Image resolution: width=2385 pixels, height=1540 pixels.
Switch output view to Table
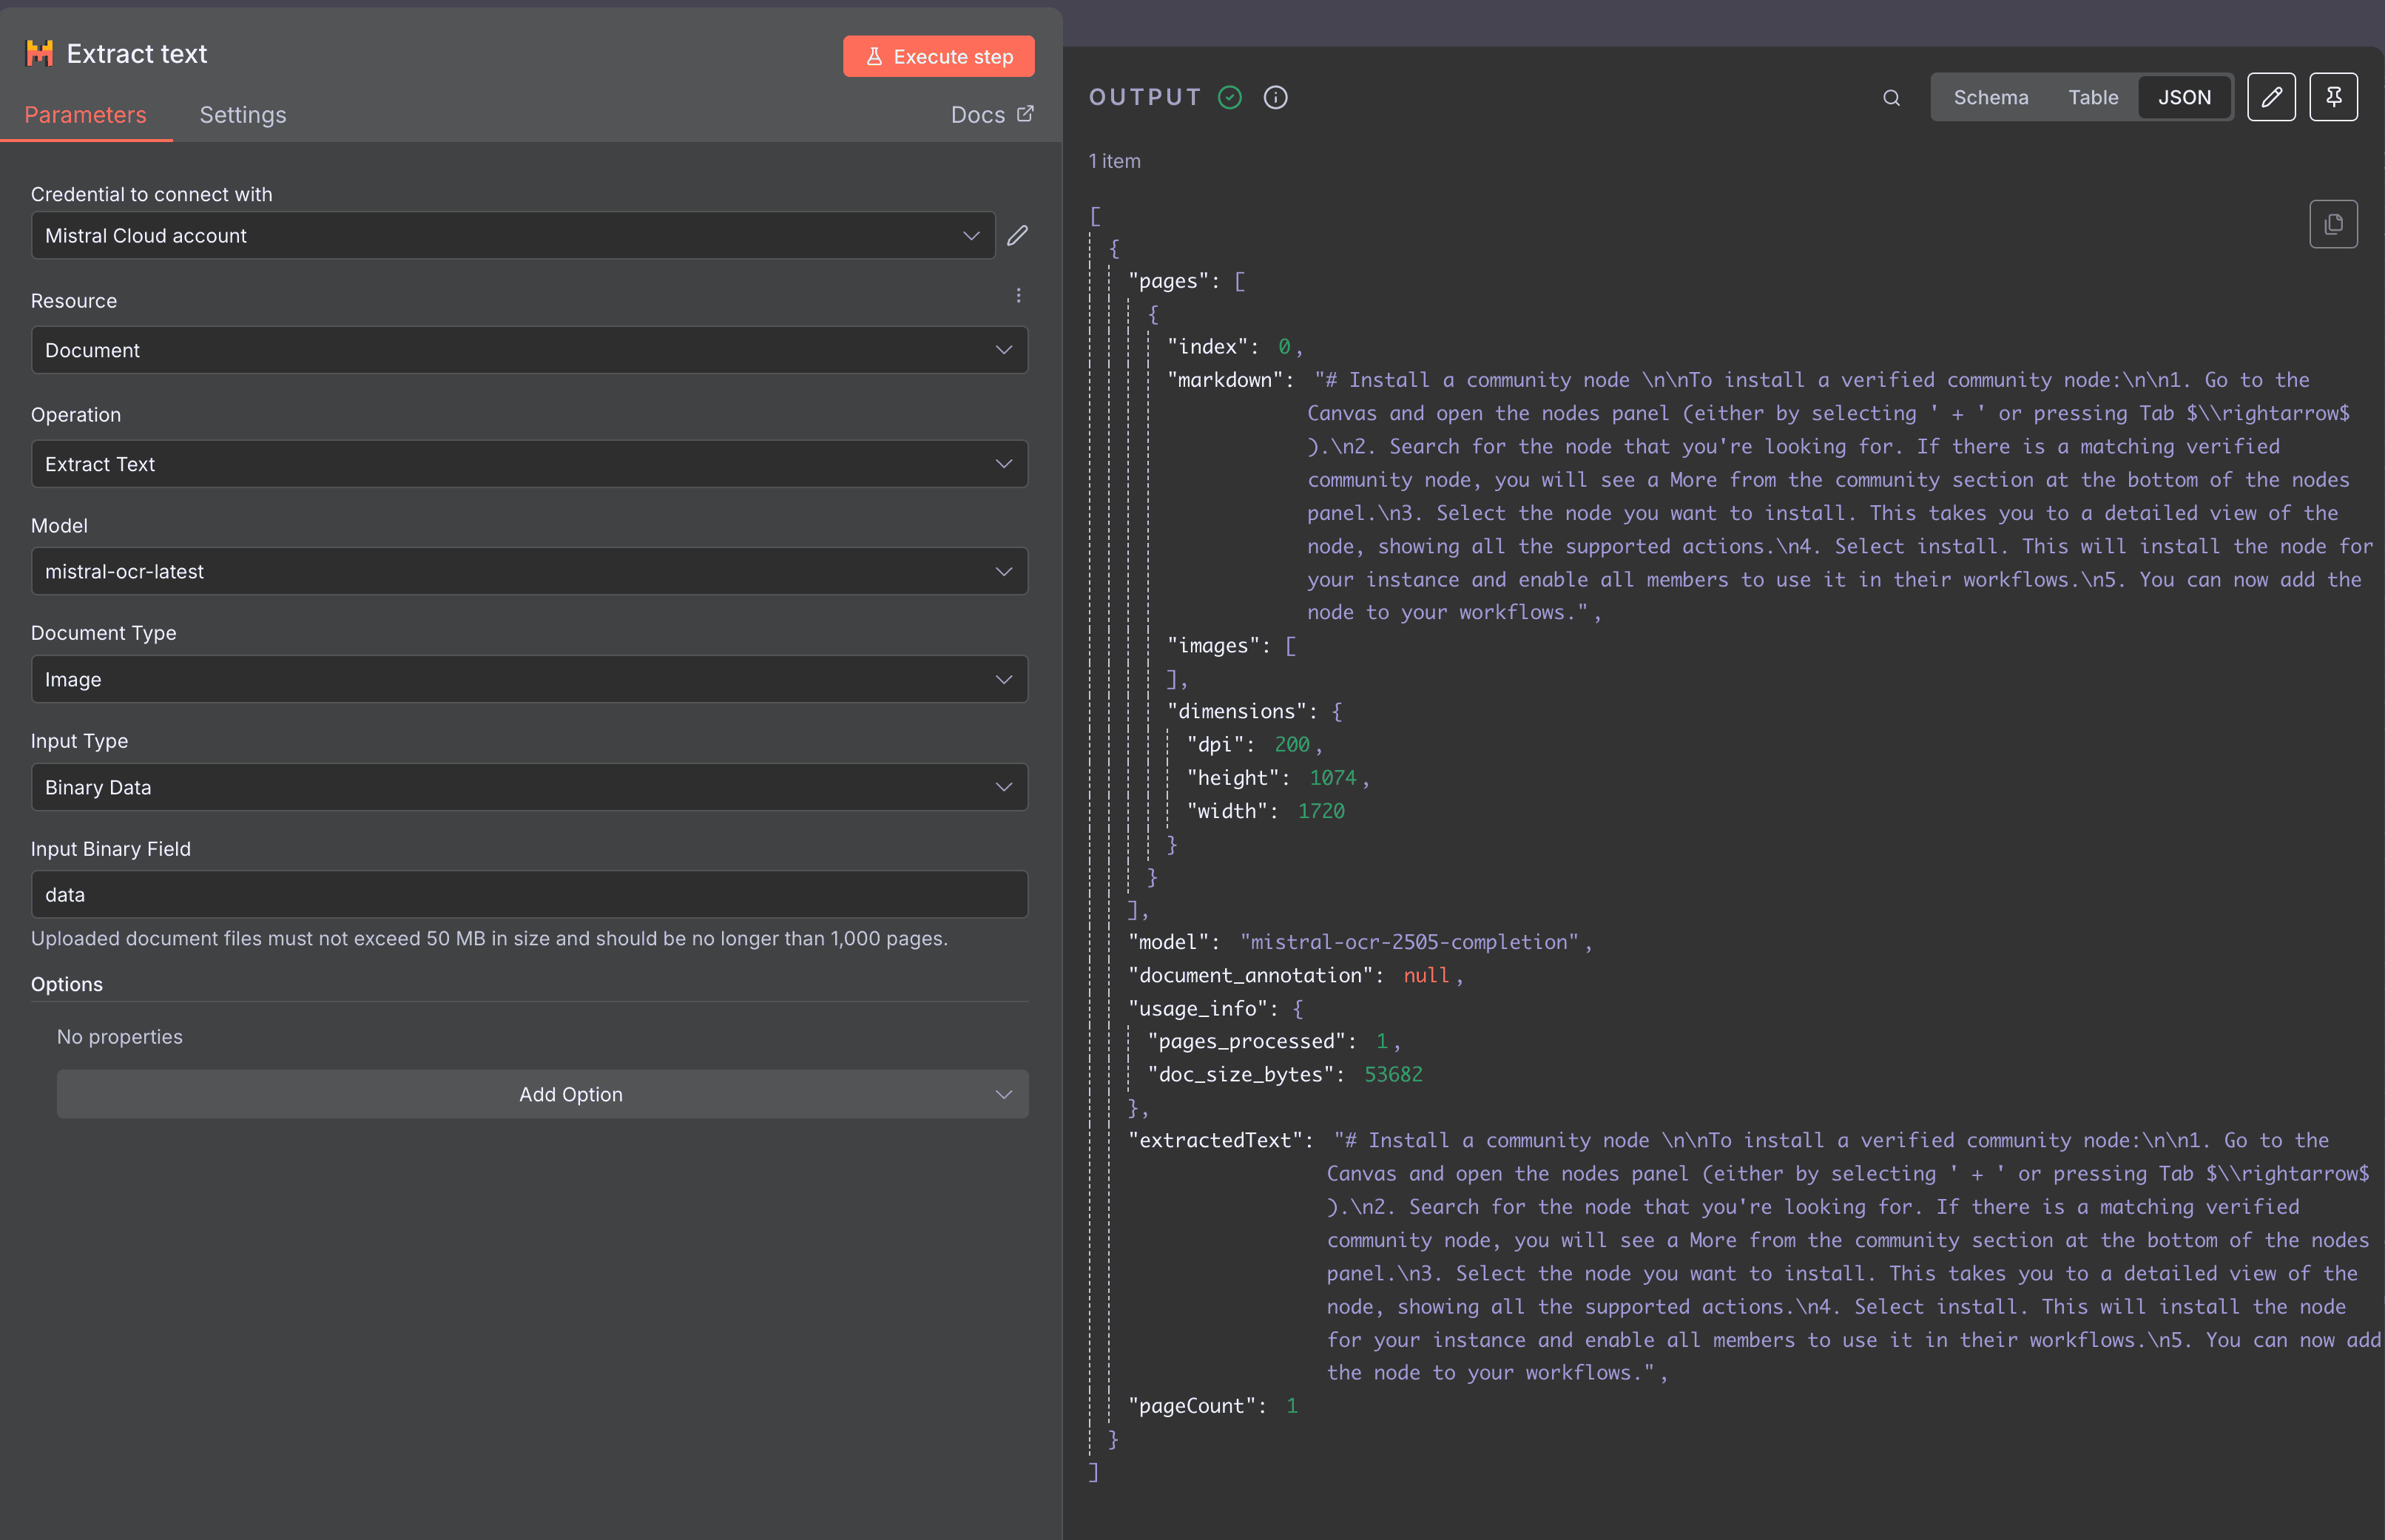point(2093,96)
